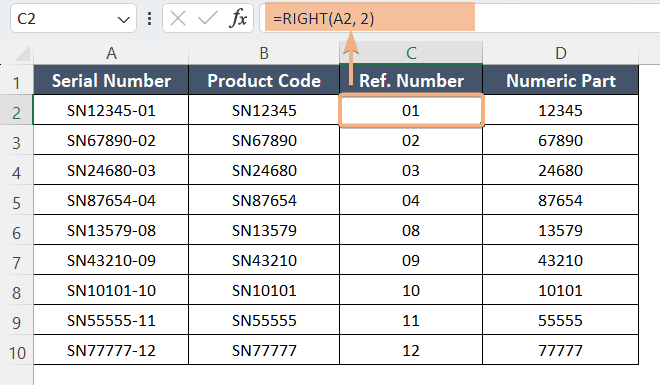Screen dimensions: 660x385
Task: Select column B header
Action: pos(264,53)
